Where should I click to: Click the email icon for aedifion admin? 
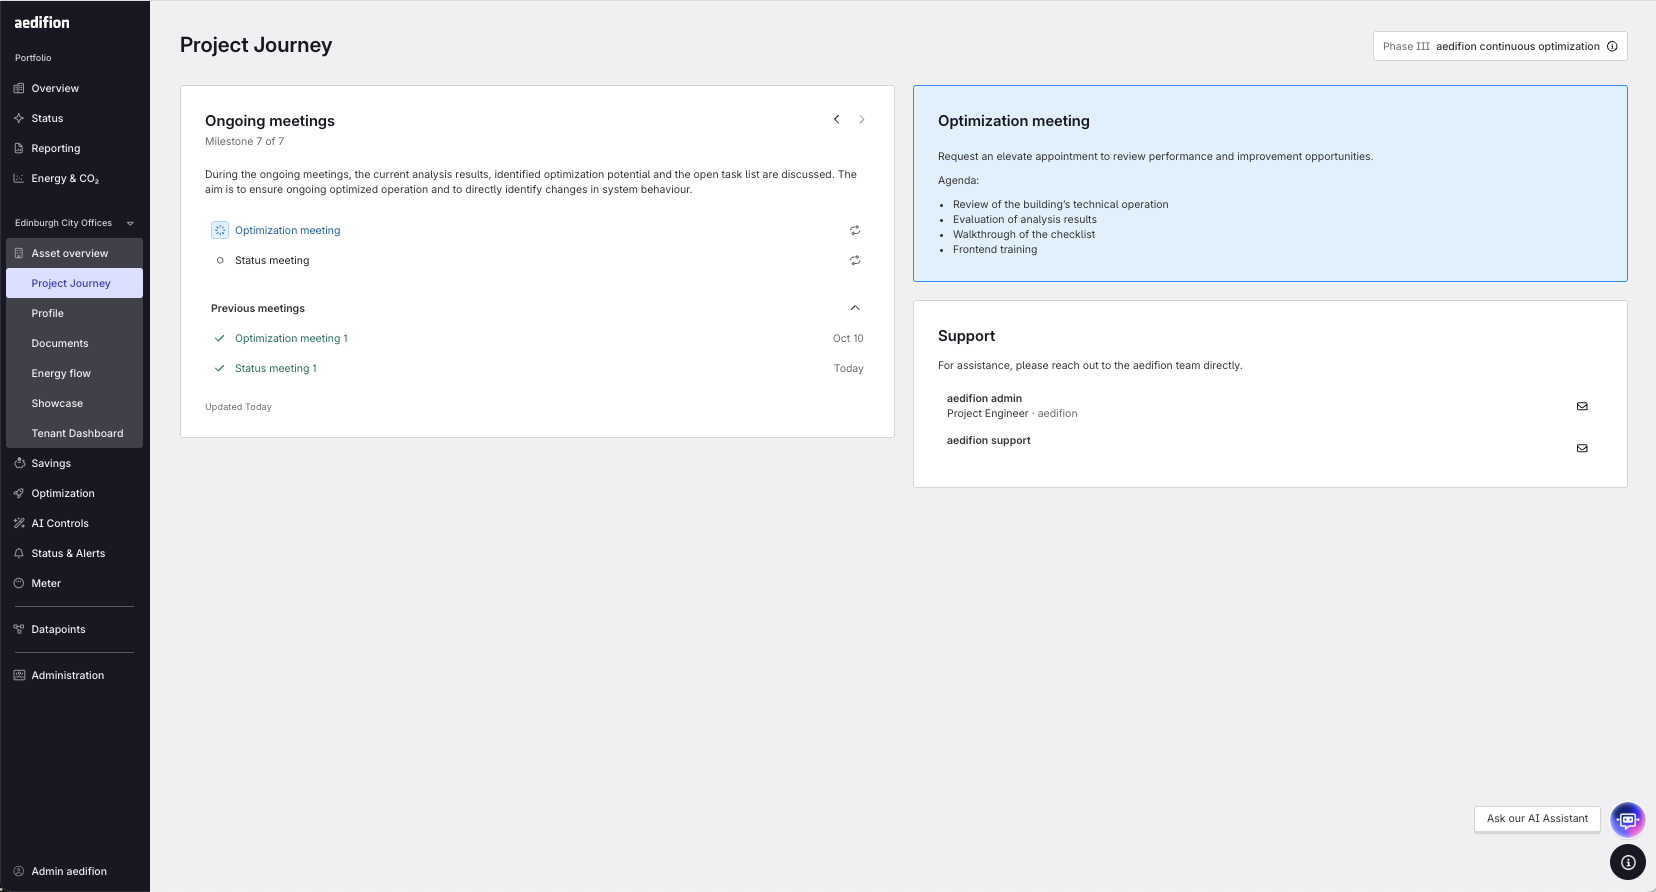[1582, 406]
